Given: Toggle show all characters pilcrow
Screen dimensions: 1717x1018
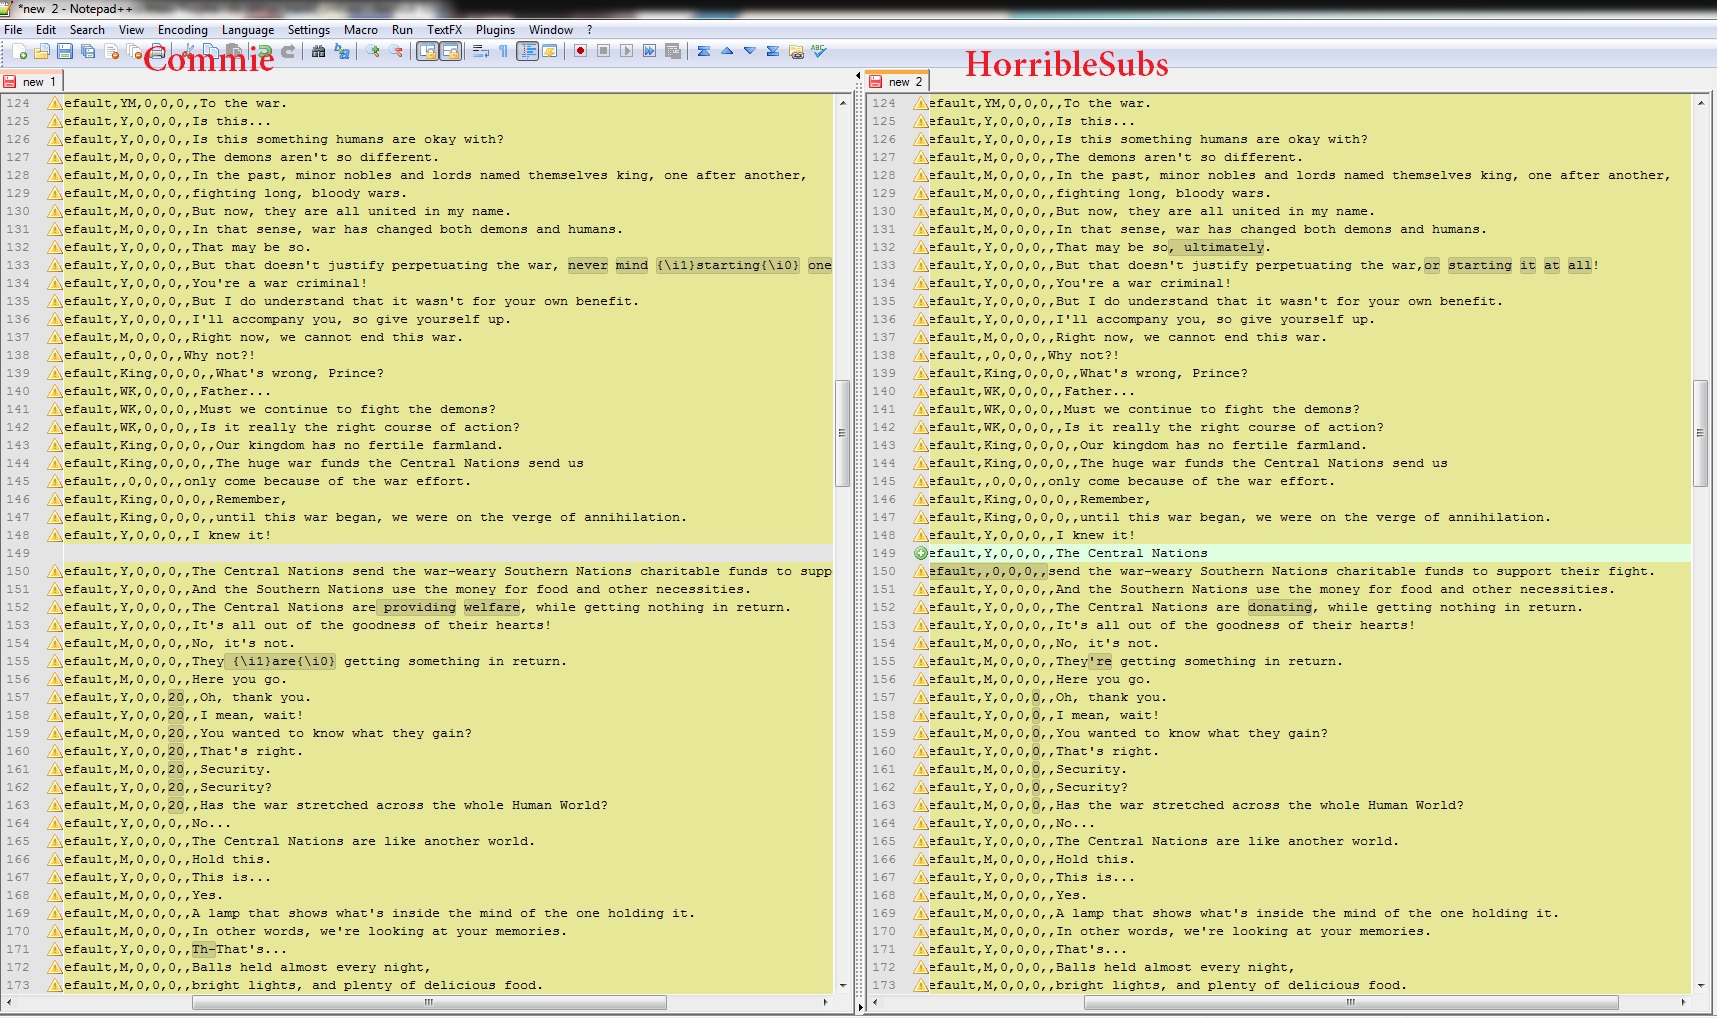Looking at the screenshot, I should point(503,51).
